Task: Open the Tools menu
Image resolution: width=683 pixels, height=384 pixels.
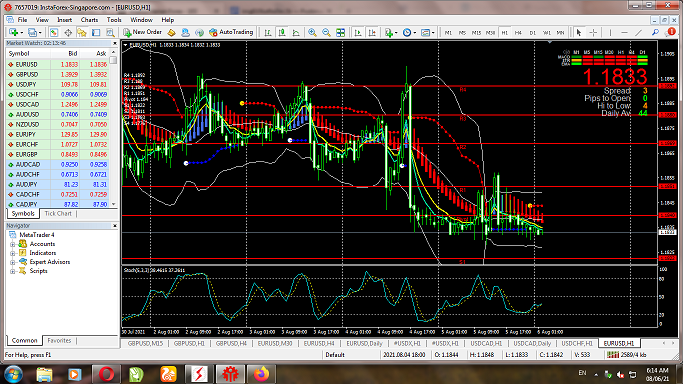Action: [x=114, y=20]
